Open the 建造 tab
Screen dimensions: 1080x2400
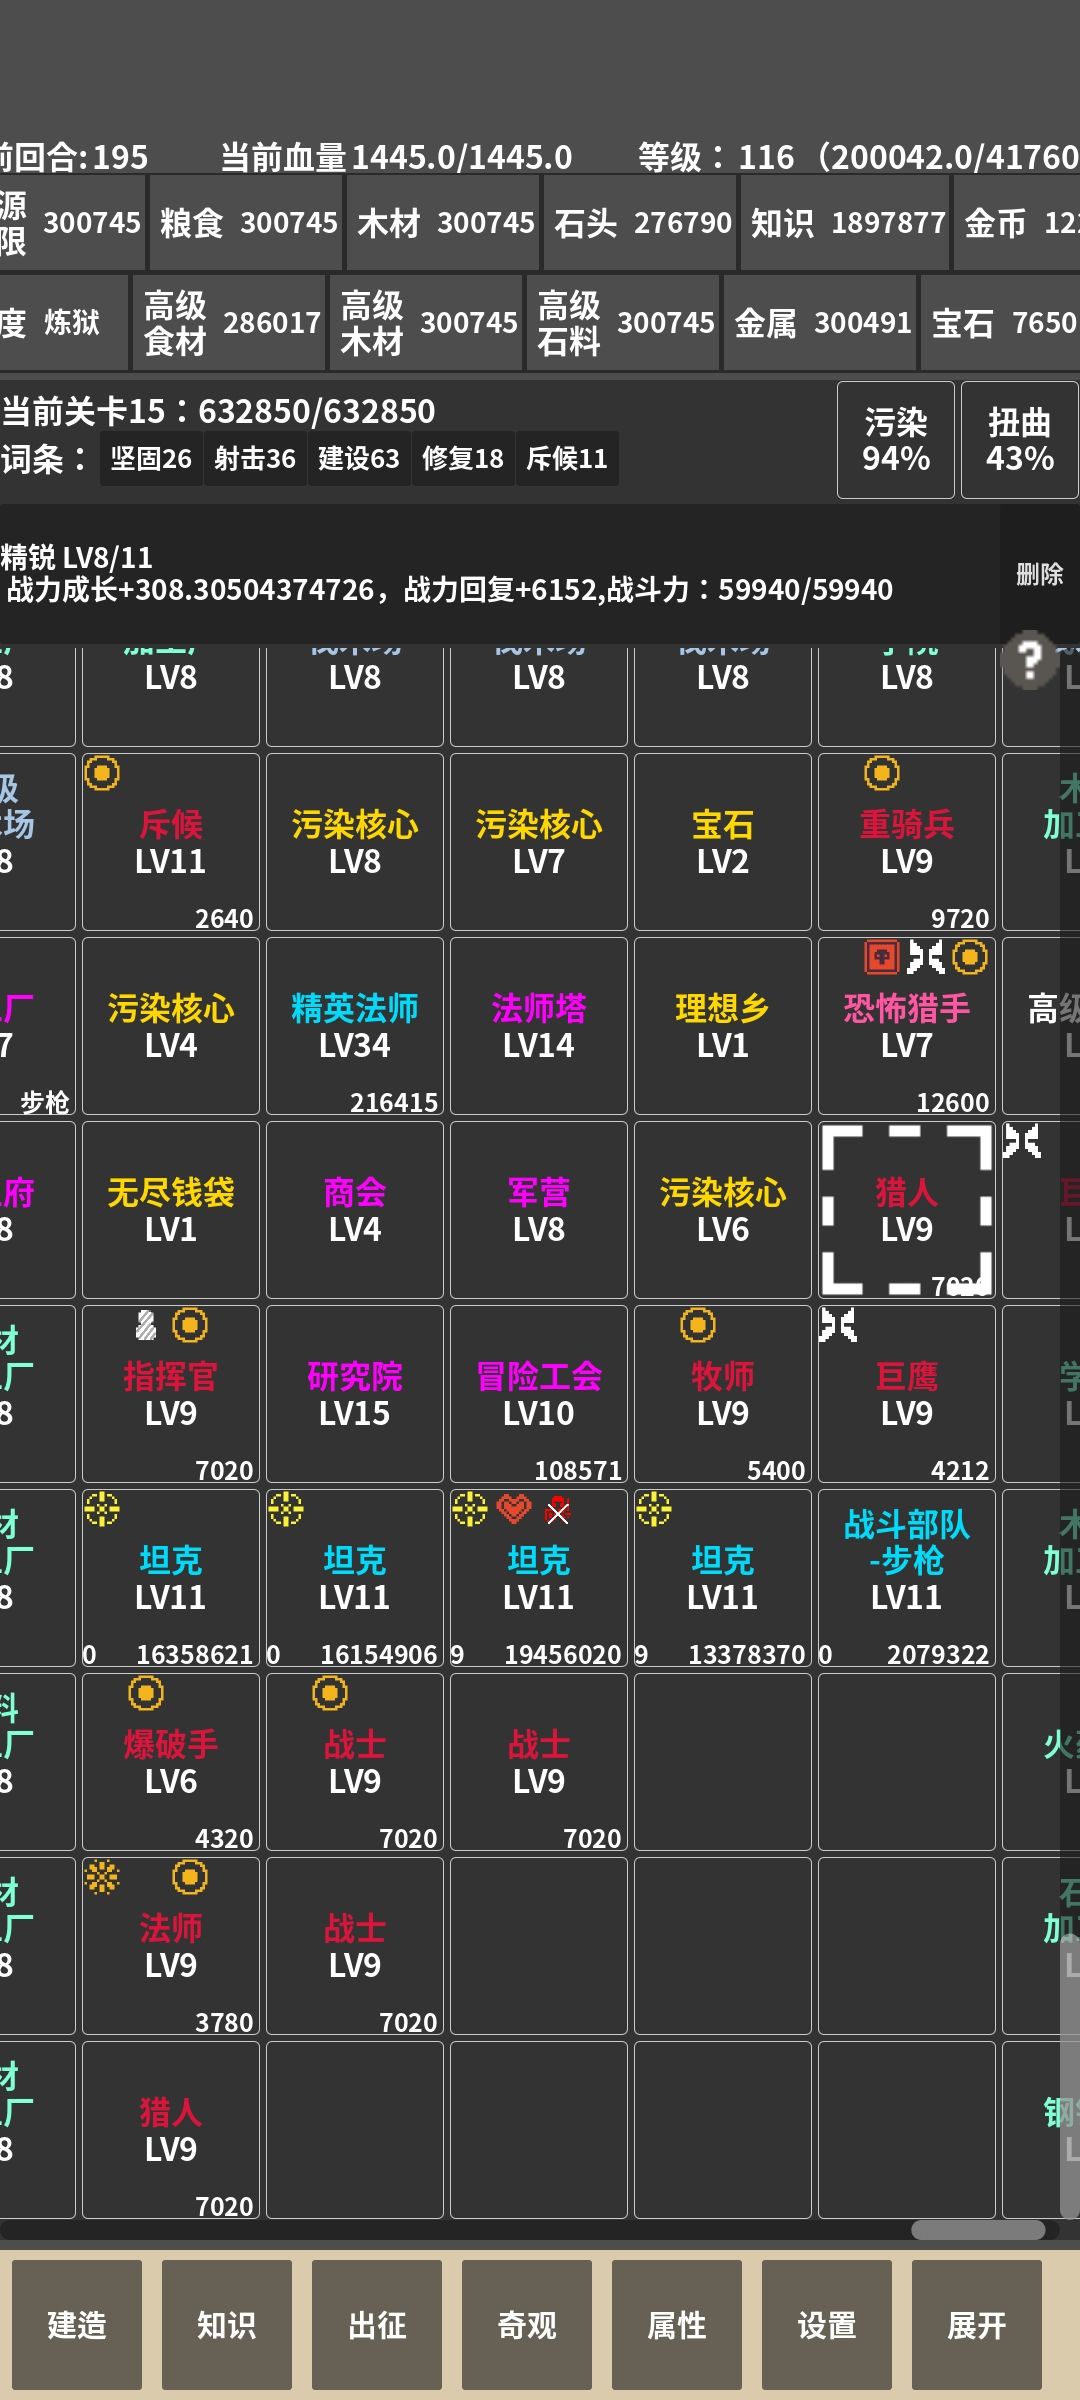tap(77, 2325)
